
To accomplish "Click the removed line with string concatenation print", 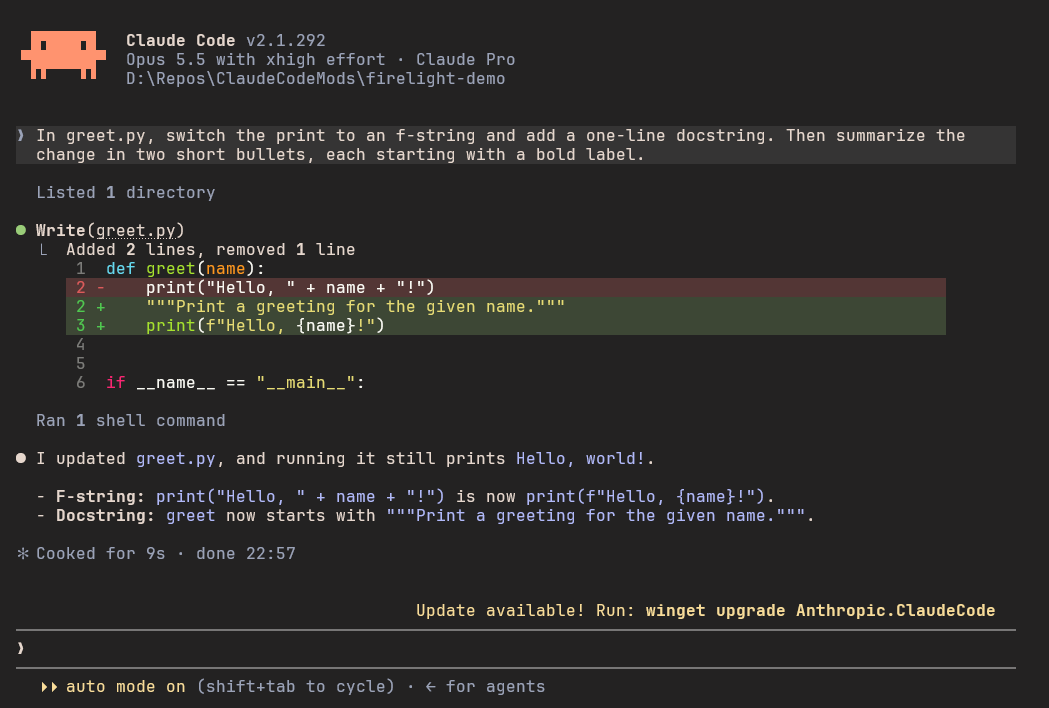I will [x=506, y=288].
